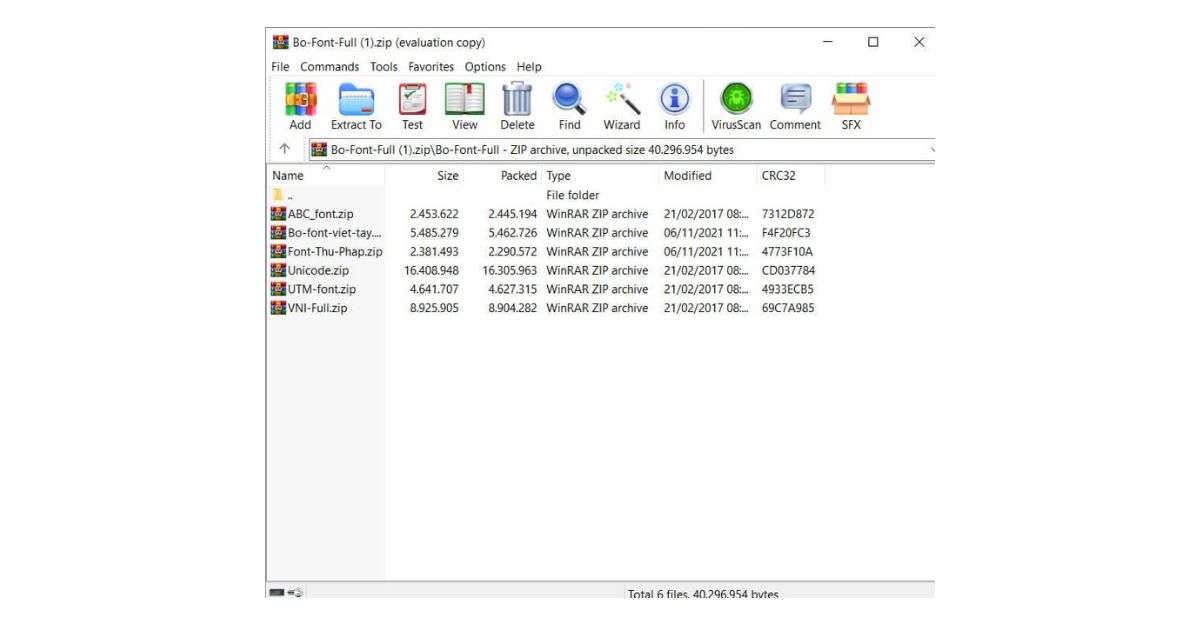Select the VNI-Full.zip file name

click(317, 308)
